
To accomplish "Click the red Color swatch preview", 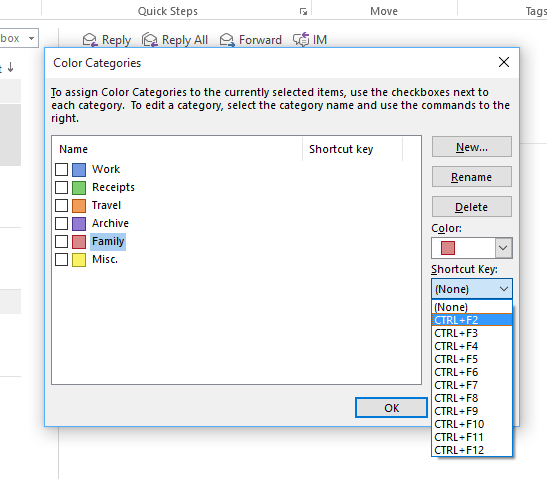I will tap(448, 248).
